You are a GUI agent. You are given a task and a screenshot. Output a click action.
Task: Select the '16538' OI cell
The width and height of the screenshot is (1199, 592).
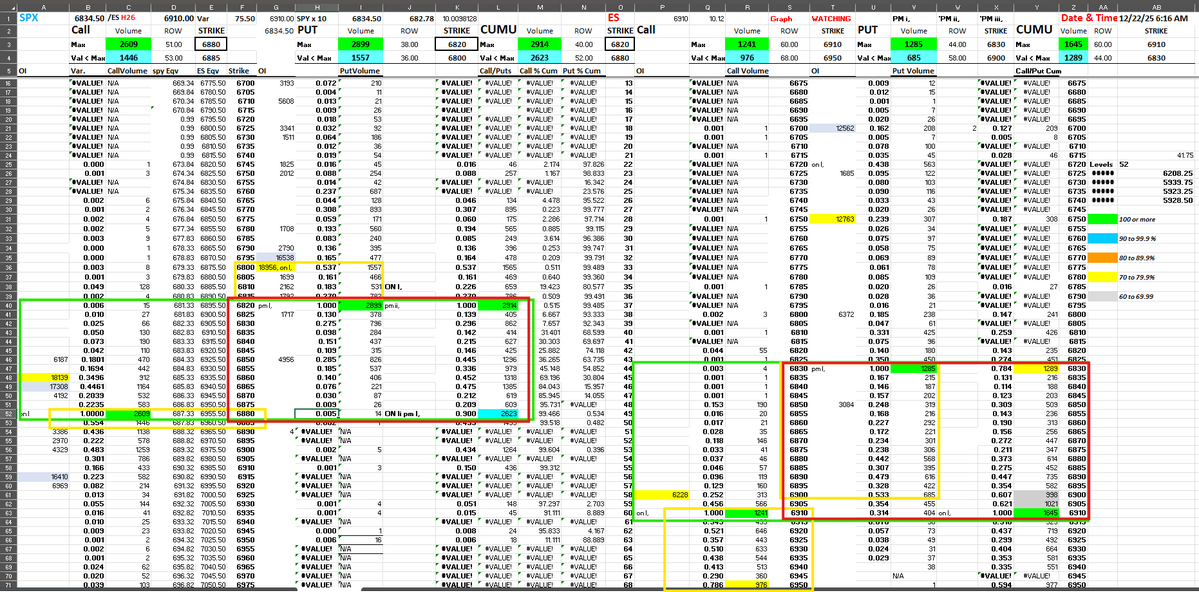275,259
